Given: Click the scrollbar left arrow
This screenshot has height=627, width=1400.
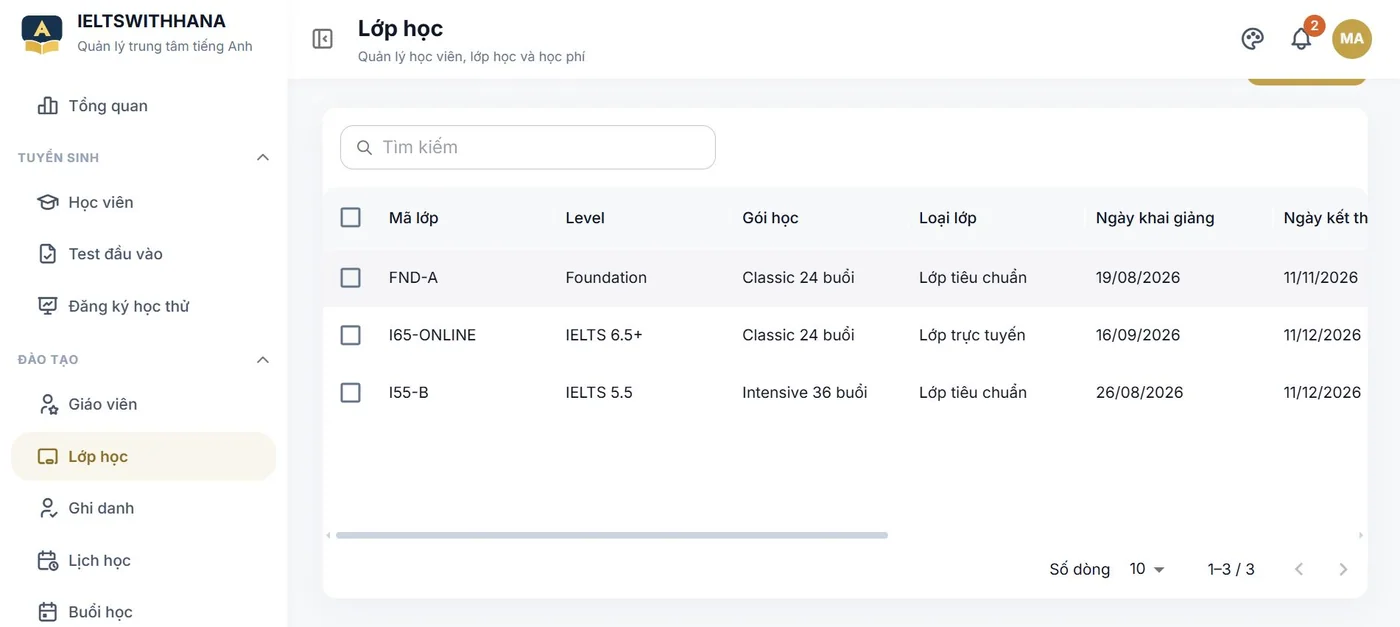Looking at the screenshot, I should click(x=329, y=535).
